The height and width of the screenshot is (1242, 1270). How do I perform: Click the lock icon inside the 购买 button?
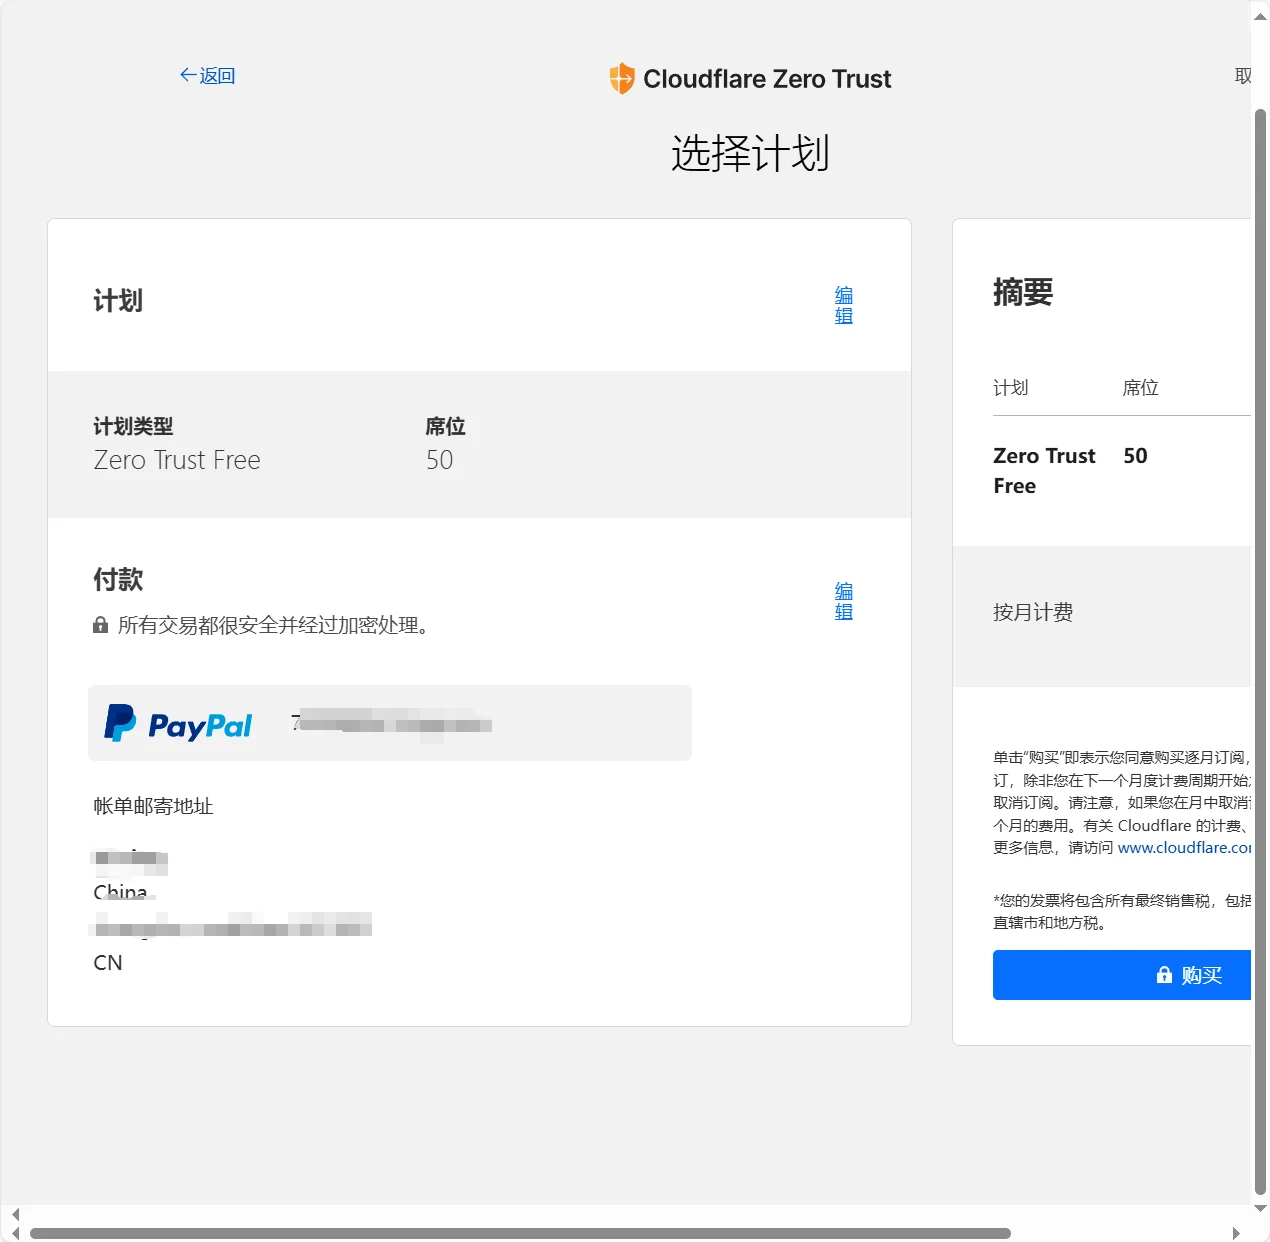(x=1163, y=975)
